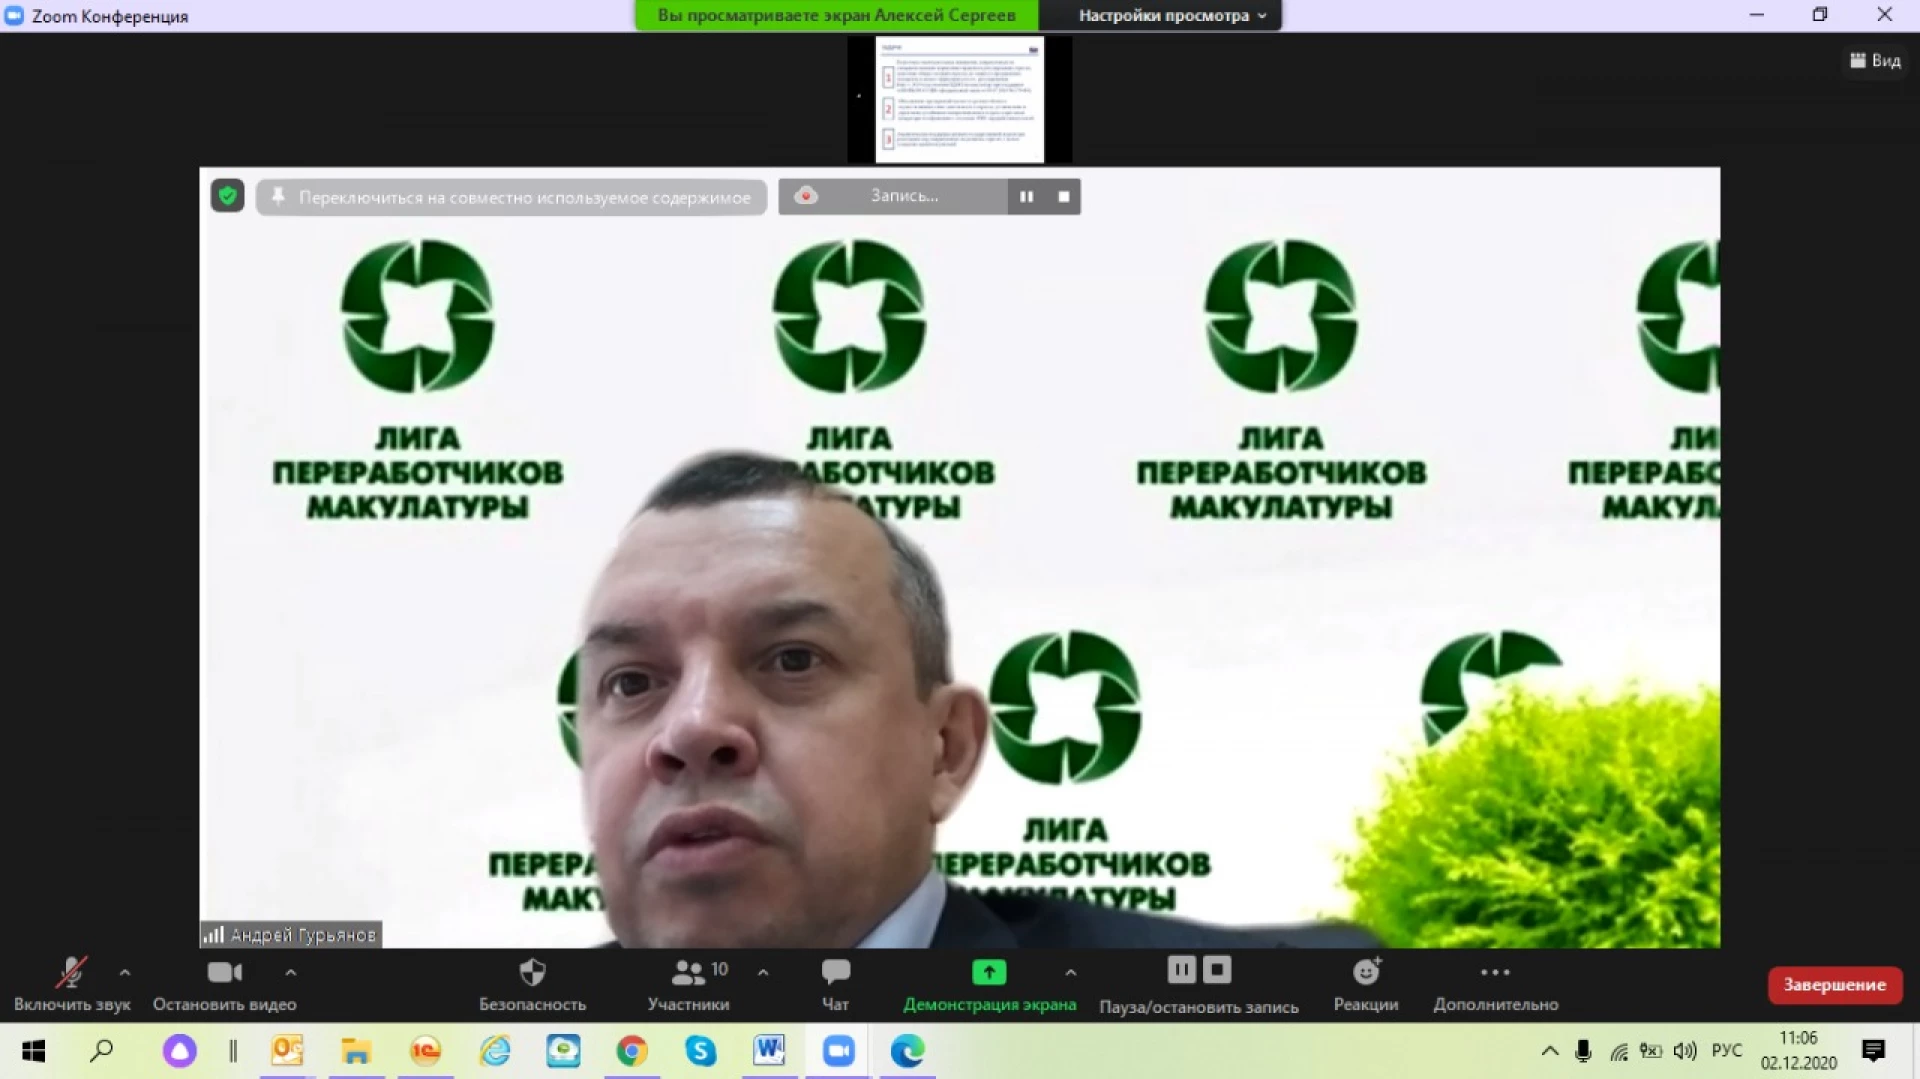Click the green encryption shield icon

(x=228, y=196)
